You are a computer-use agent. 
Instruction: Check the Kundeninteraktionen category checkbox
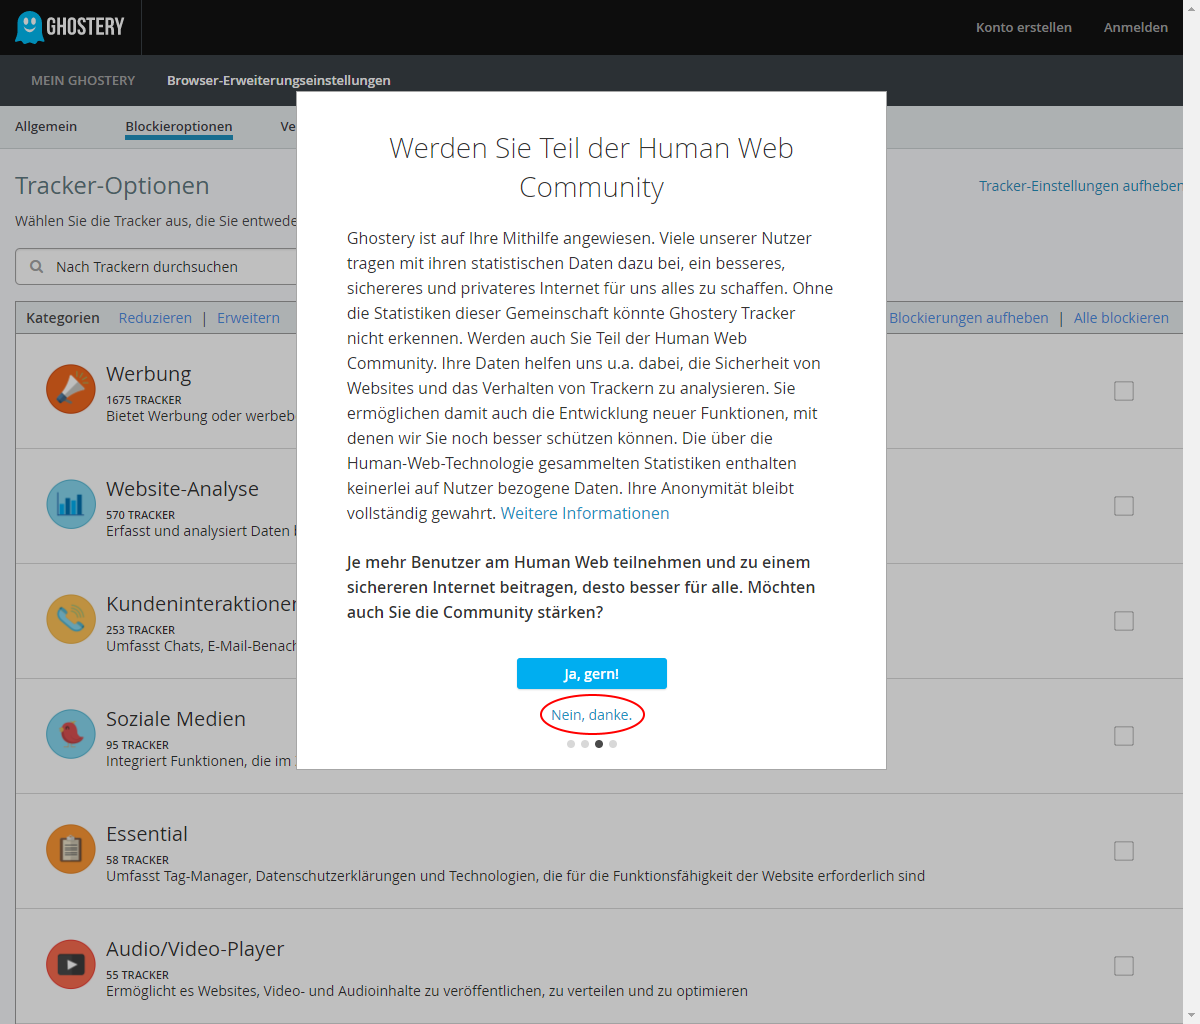(x=1124, y=621)
